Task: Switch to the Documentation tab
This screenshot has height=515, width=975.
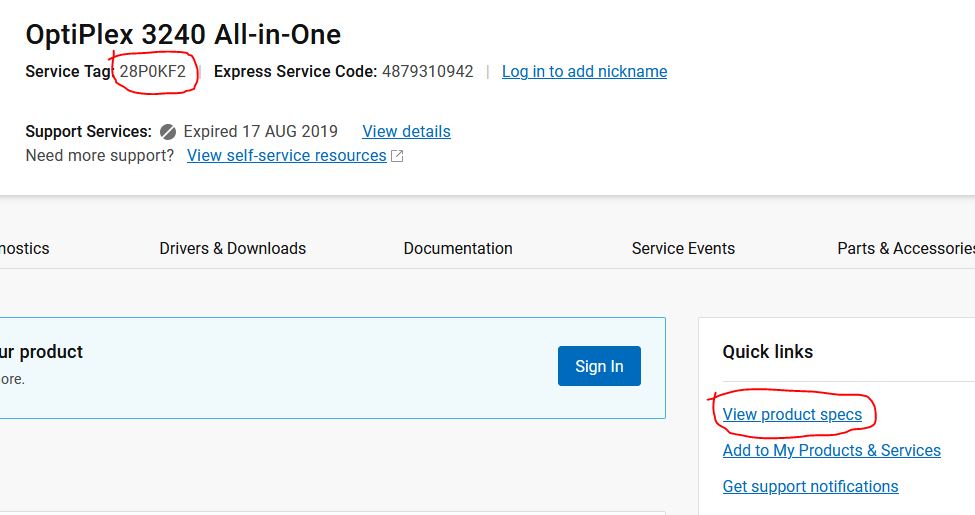Action: [458, 248]
